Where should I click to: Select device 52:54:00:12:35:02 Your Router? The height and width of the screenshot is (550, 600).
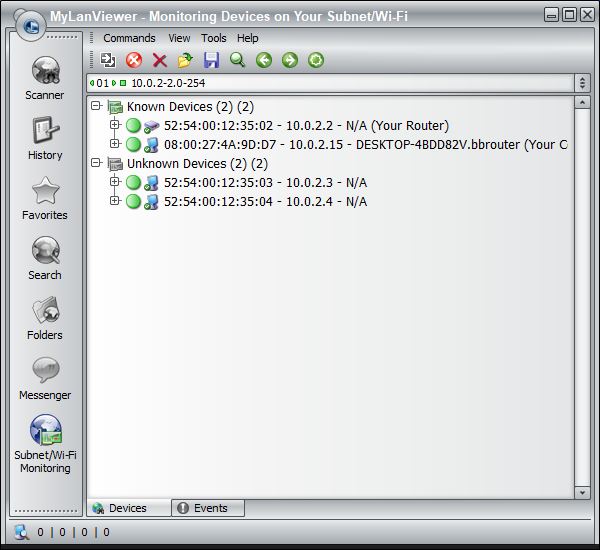pyautogui.click(x=306, y=126)
